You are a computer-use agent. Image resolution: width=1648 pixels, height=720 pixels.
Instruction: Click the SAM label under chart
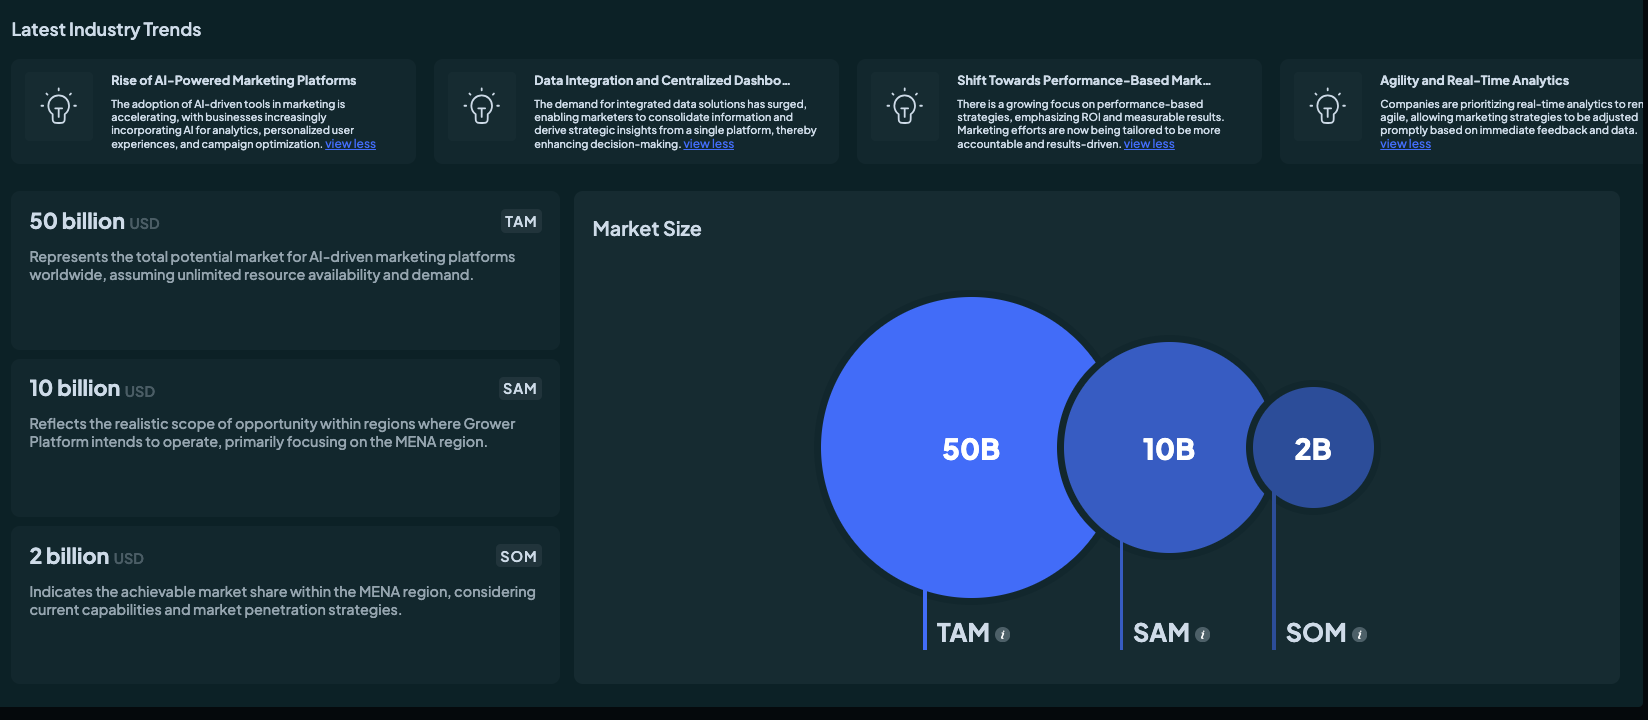(x=1161, y=633)
